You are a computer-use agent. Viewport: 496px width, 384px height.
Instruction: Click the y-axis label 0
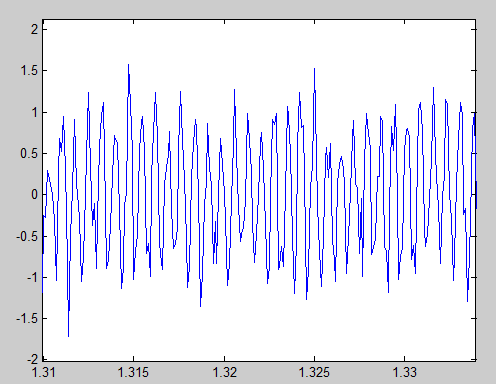[35, 195]
